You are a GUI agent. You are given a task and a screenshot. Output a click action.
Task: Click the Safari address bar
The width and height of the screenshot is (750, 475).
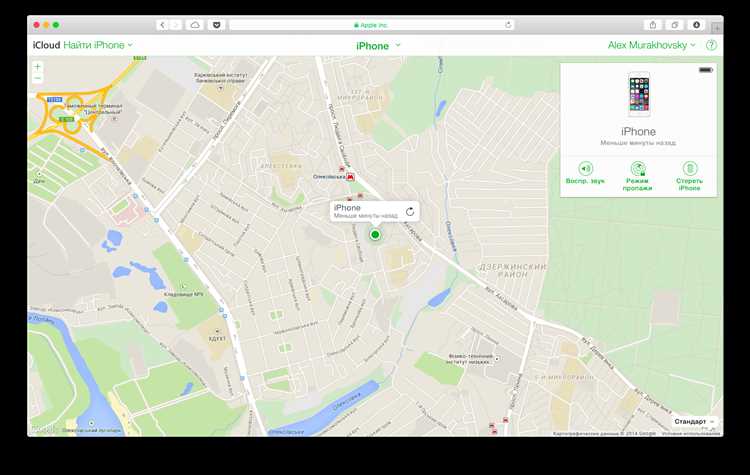click(x=372, y=25)
